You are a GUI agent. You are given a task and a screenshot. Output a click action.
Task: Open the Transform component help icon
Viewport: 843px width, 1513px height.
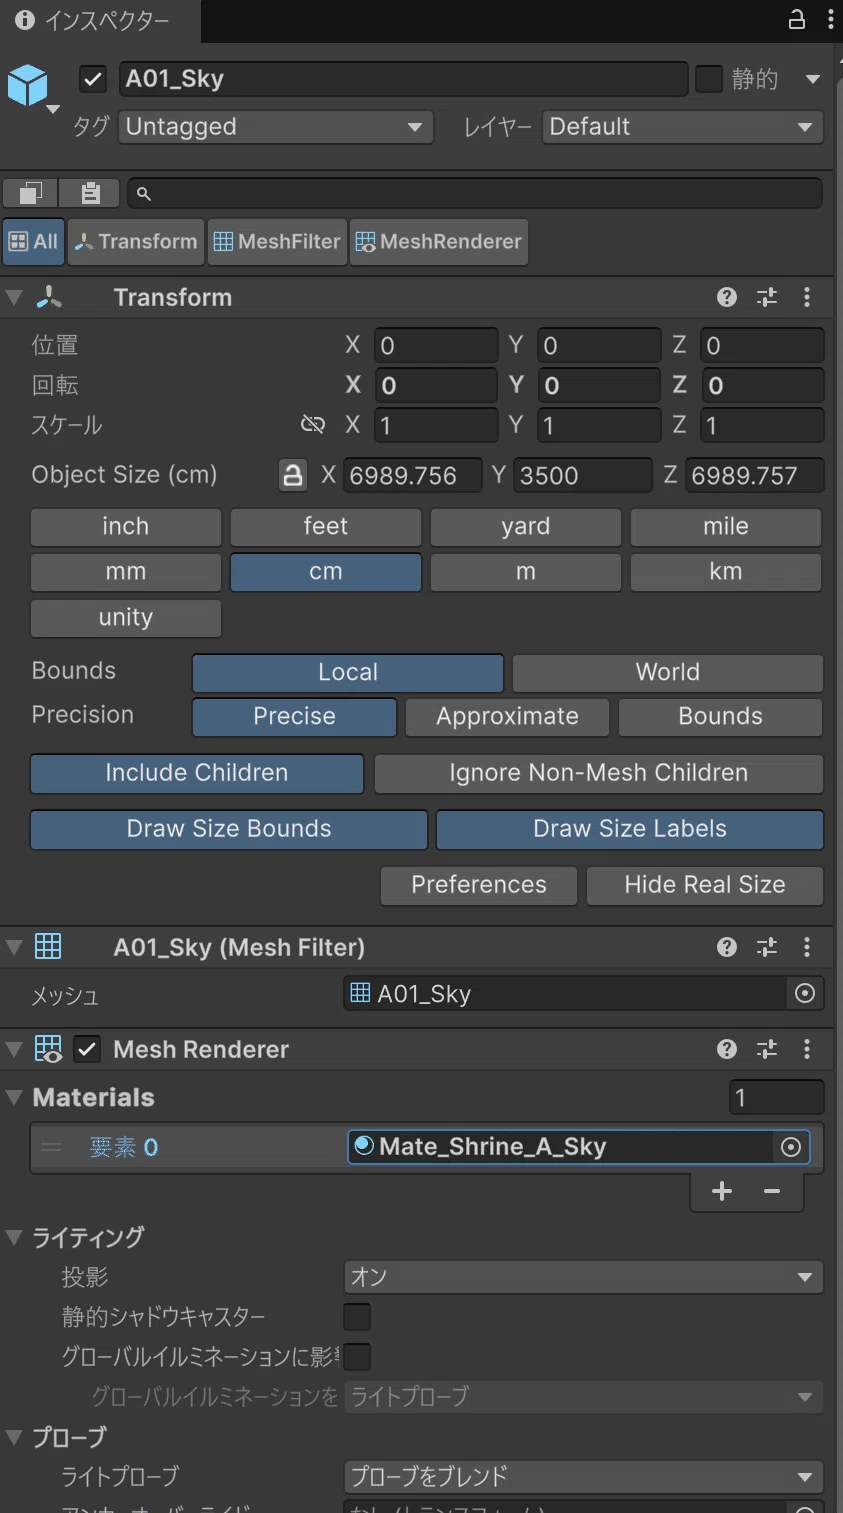(x=727, y=297)
